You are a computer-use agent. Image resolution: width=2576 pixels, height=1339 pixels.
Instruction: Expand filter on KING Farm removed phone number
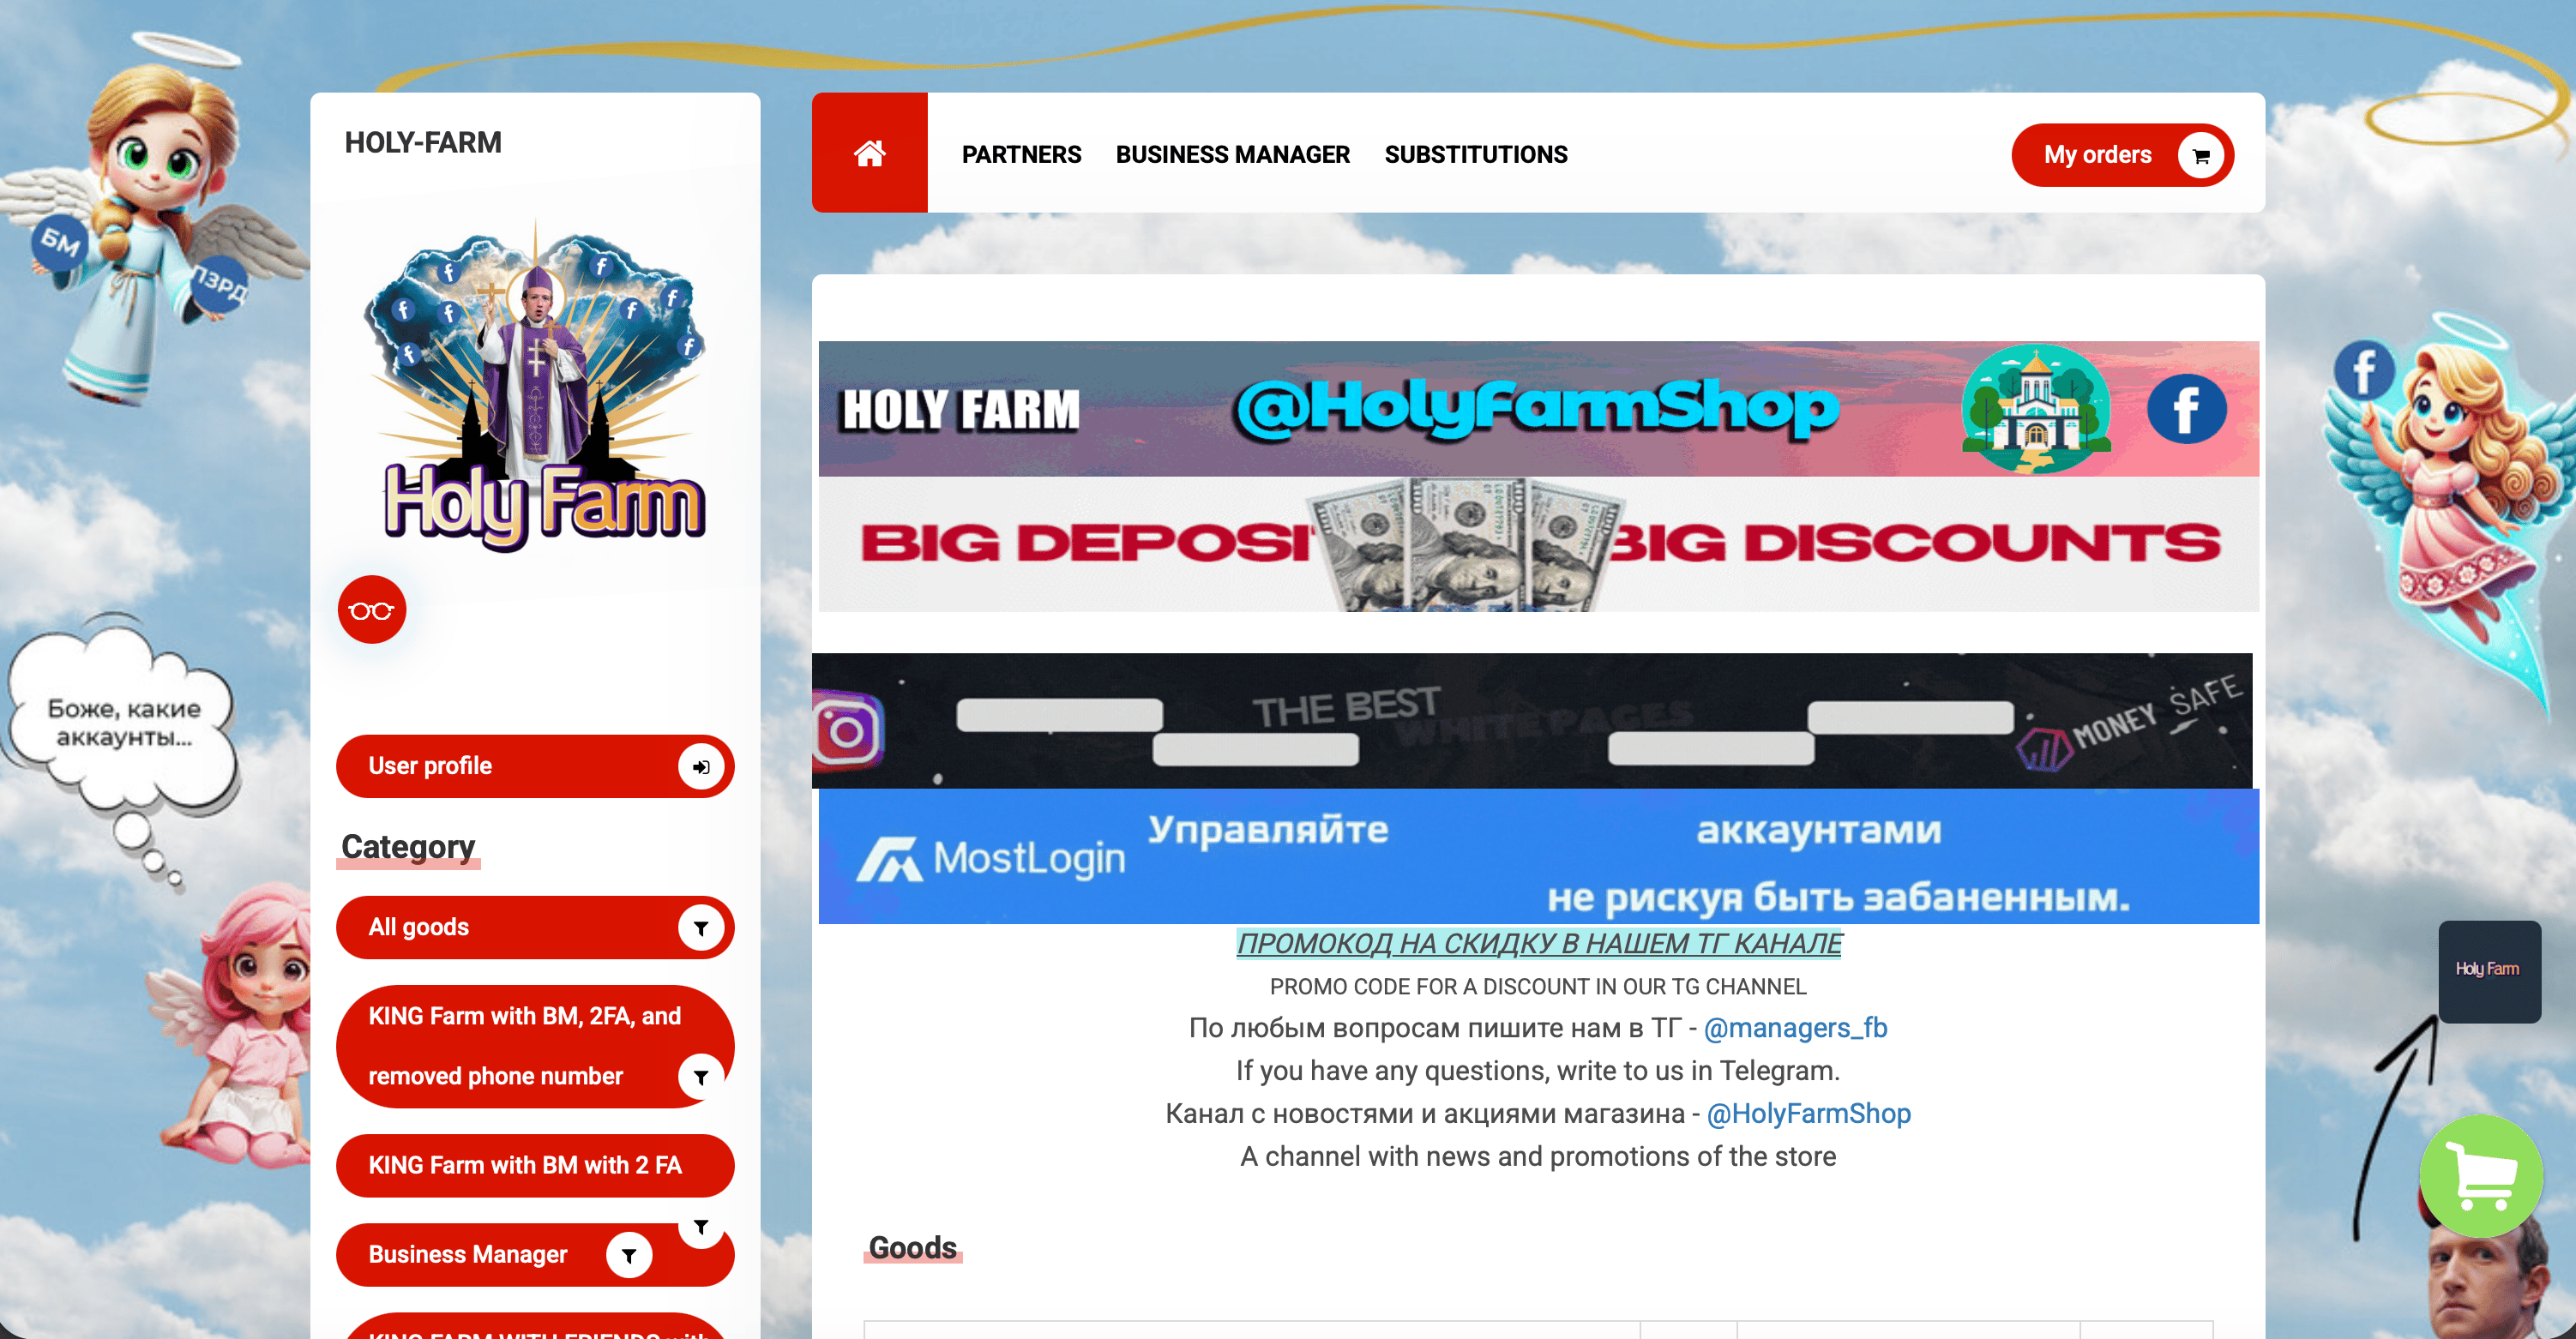(701, 1077)
